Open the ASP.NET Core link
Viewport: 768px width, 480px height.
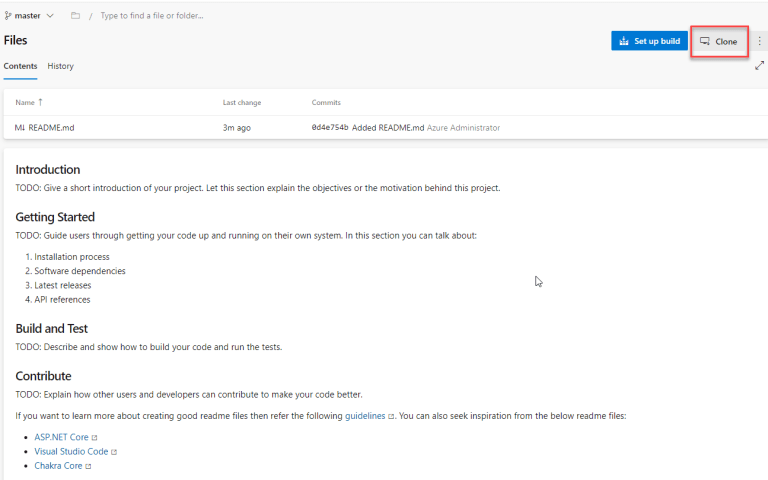tap(61, 437)
